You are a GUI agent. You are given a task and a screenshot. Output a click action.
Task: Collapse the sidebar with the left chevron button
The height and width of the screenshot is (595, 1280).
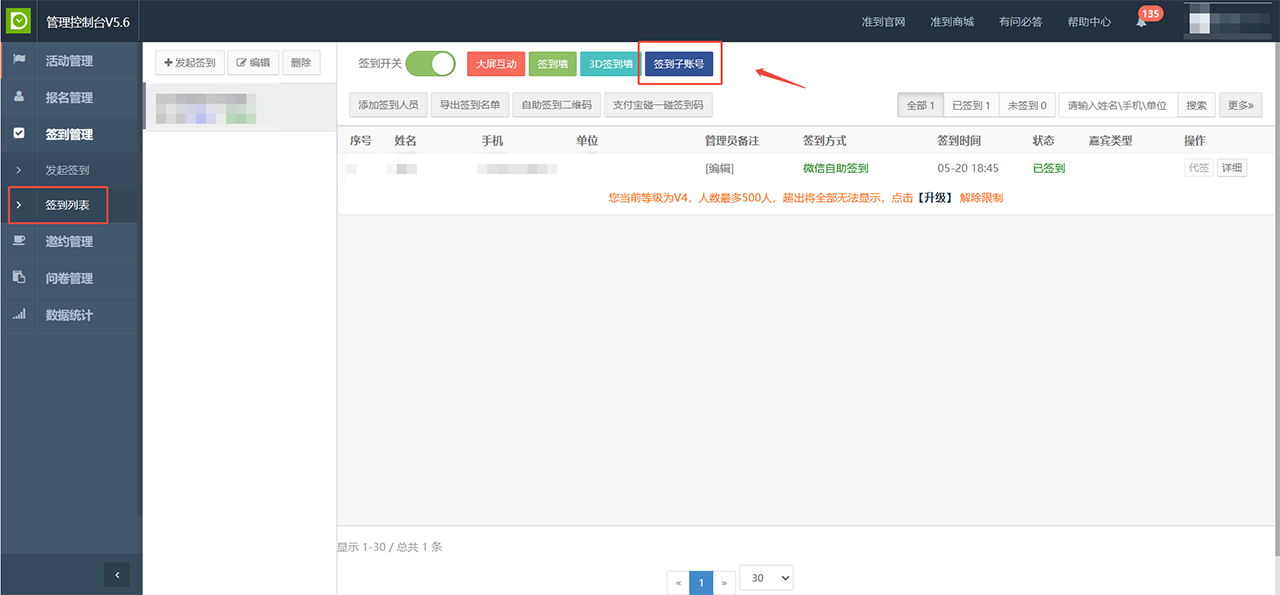(x=117, y=574)
